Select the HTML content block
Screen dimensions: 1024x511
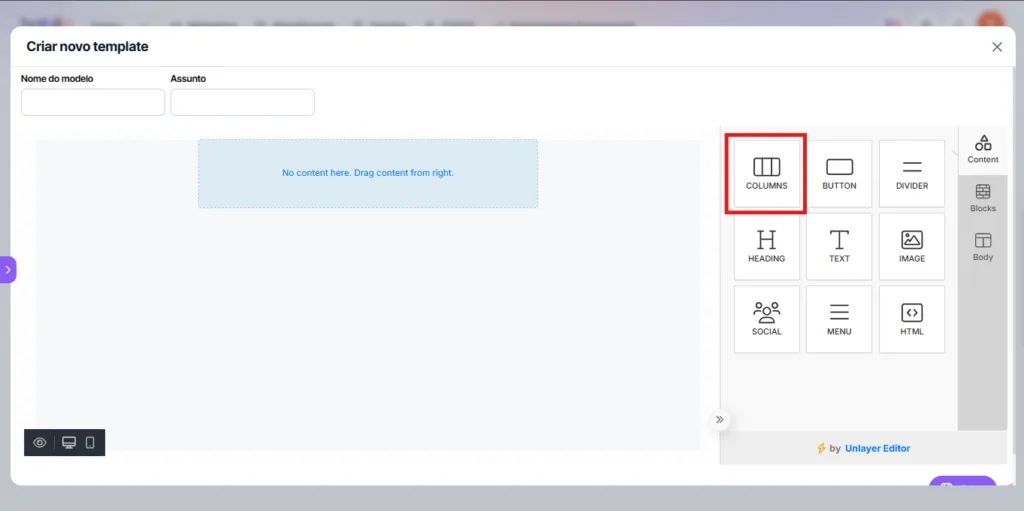(x=912, y=319)
